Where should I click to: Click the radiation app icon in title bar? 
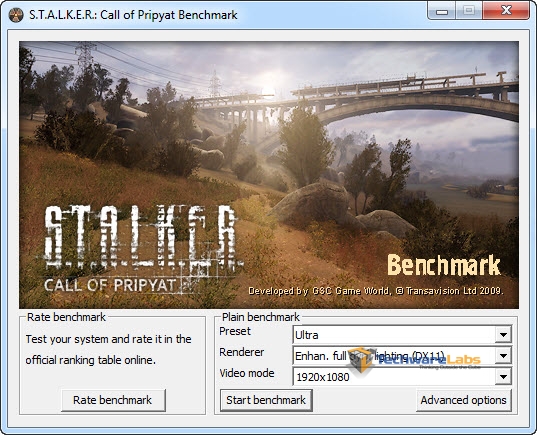click(x=16, y=15)
